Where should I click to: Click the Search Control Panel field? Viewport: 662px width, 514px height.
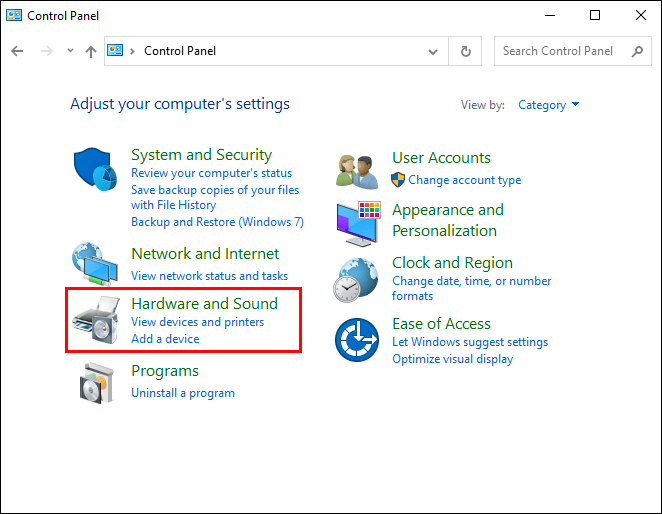point(565,51)
